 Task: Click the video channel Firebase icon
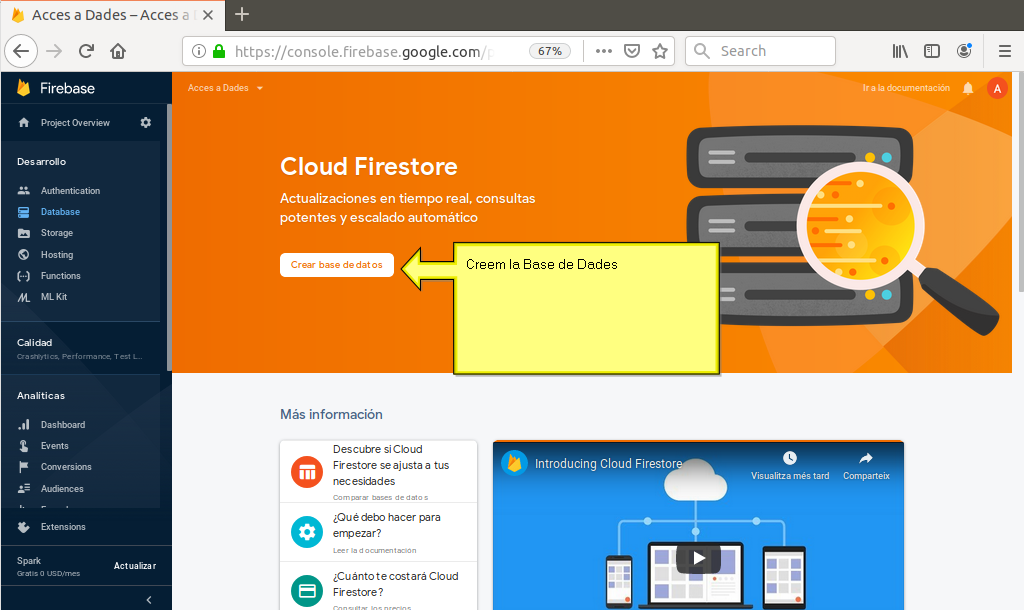(x=515, y=463)
